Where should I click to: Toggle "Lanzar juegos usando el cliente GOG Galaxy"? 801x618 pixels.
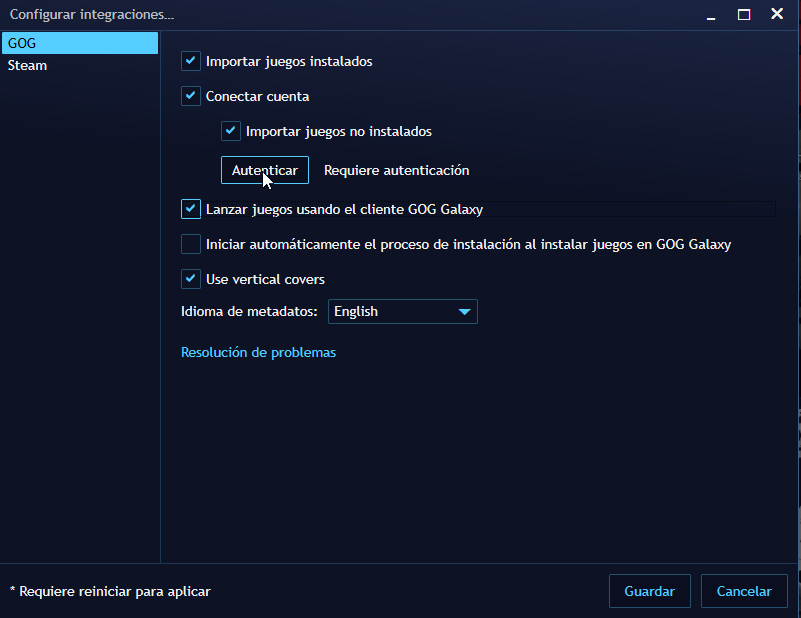click(190, 209)
